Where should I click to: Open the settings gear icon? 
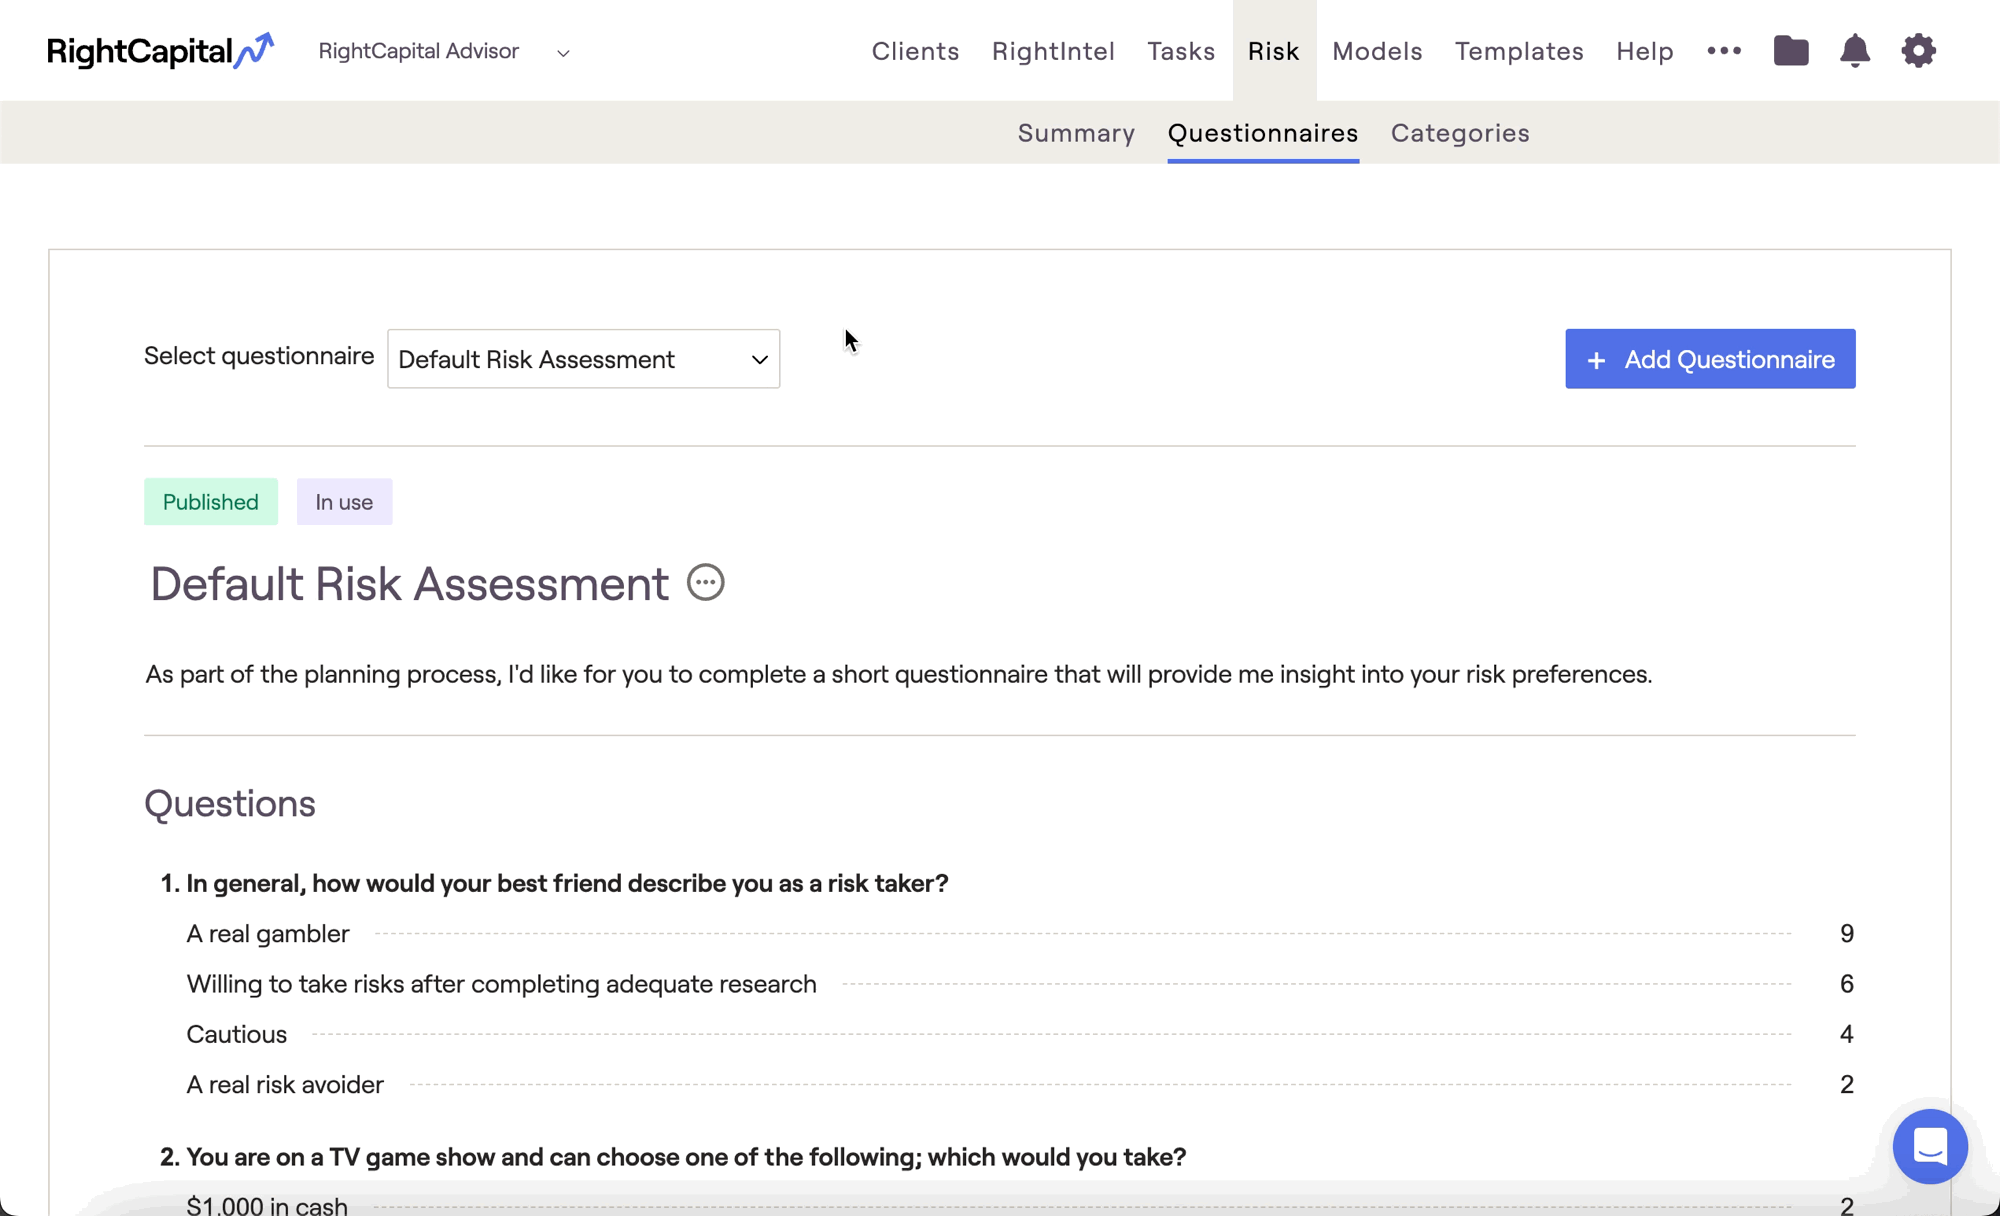pyautogui.click(x=1918, y=50)
